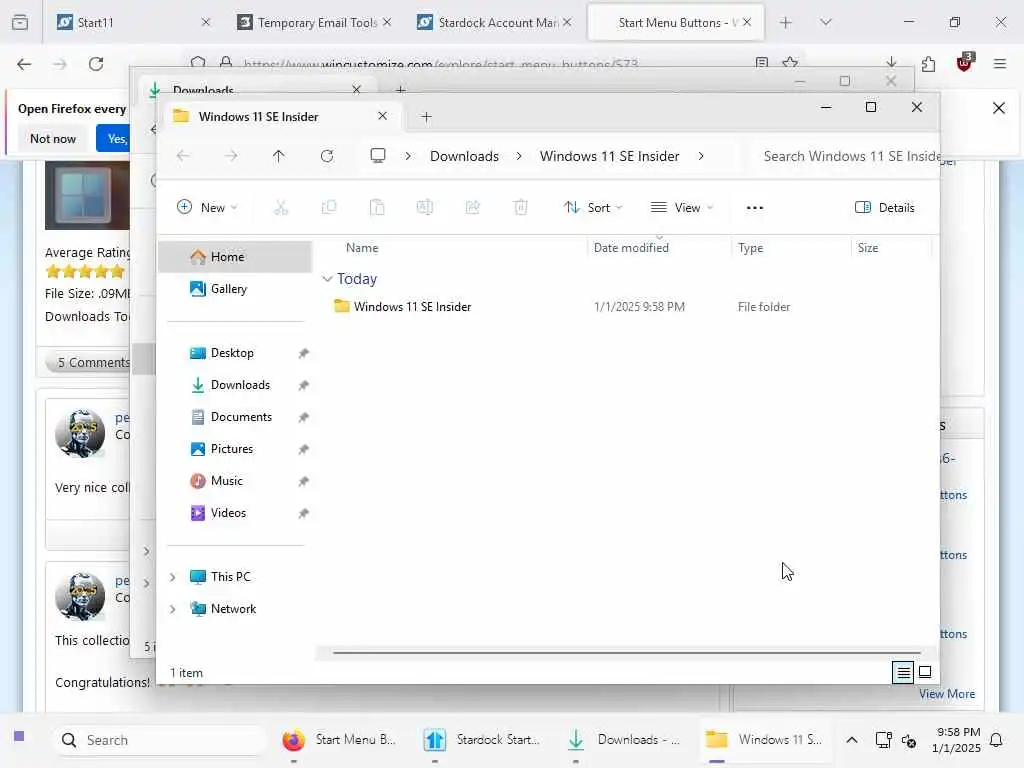
Task: Open Gallery in navigation pane
Action: coord(235,289)
